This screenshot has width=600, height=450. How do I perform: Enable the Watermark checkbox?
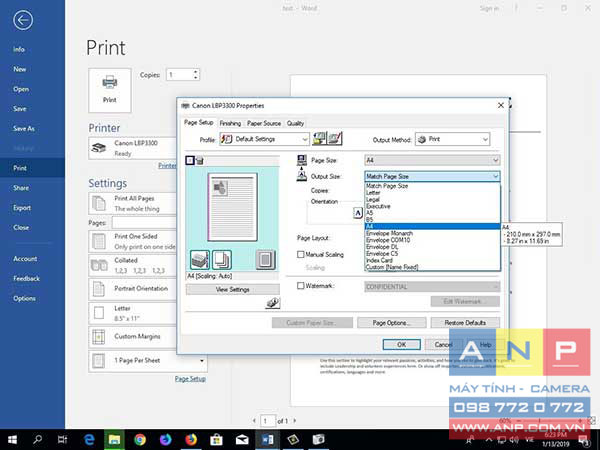pyautogui.click(x=301, y=285)
